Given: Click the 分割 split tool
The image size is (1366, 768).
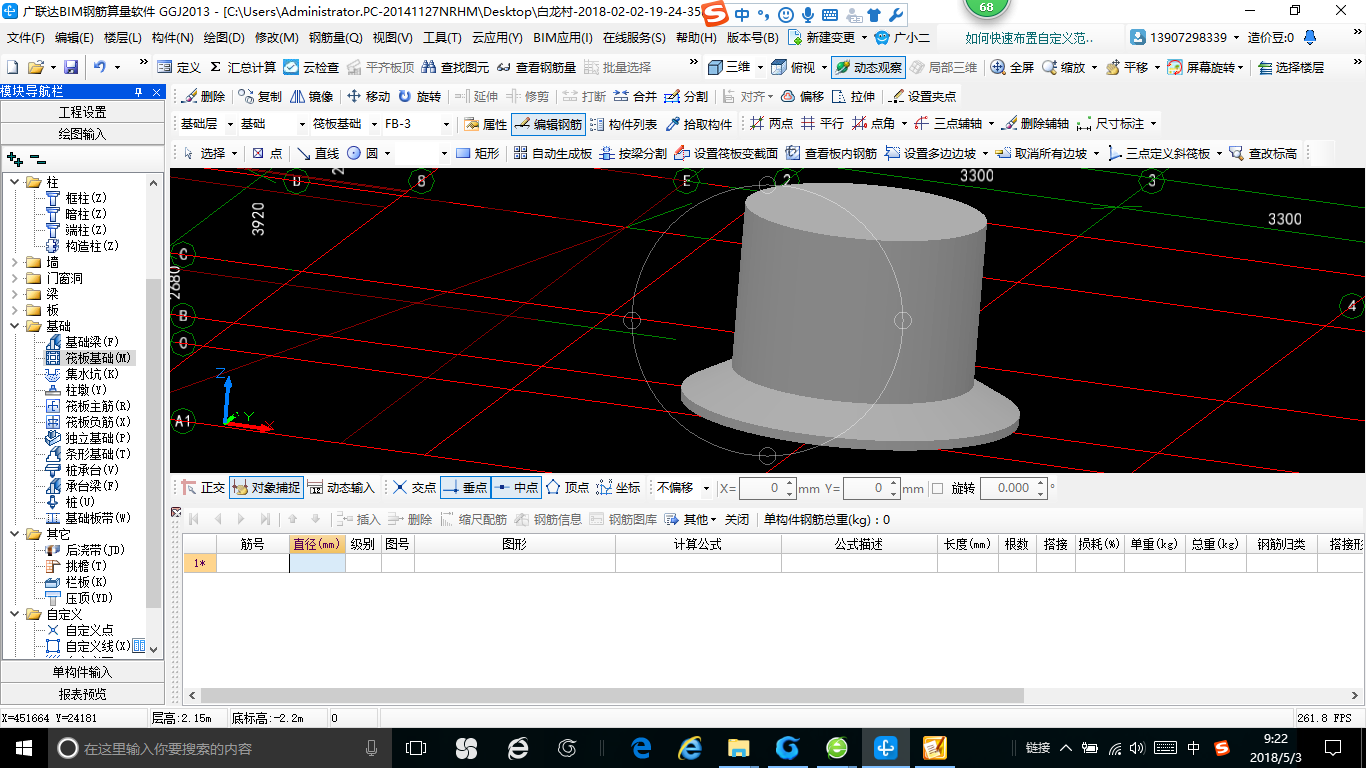Looking at the screenshot, I should tap(686, 97).
